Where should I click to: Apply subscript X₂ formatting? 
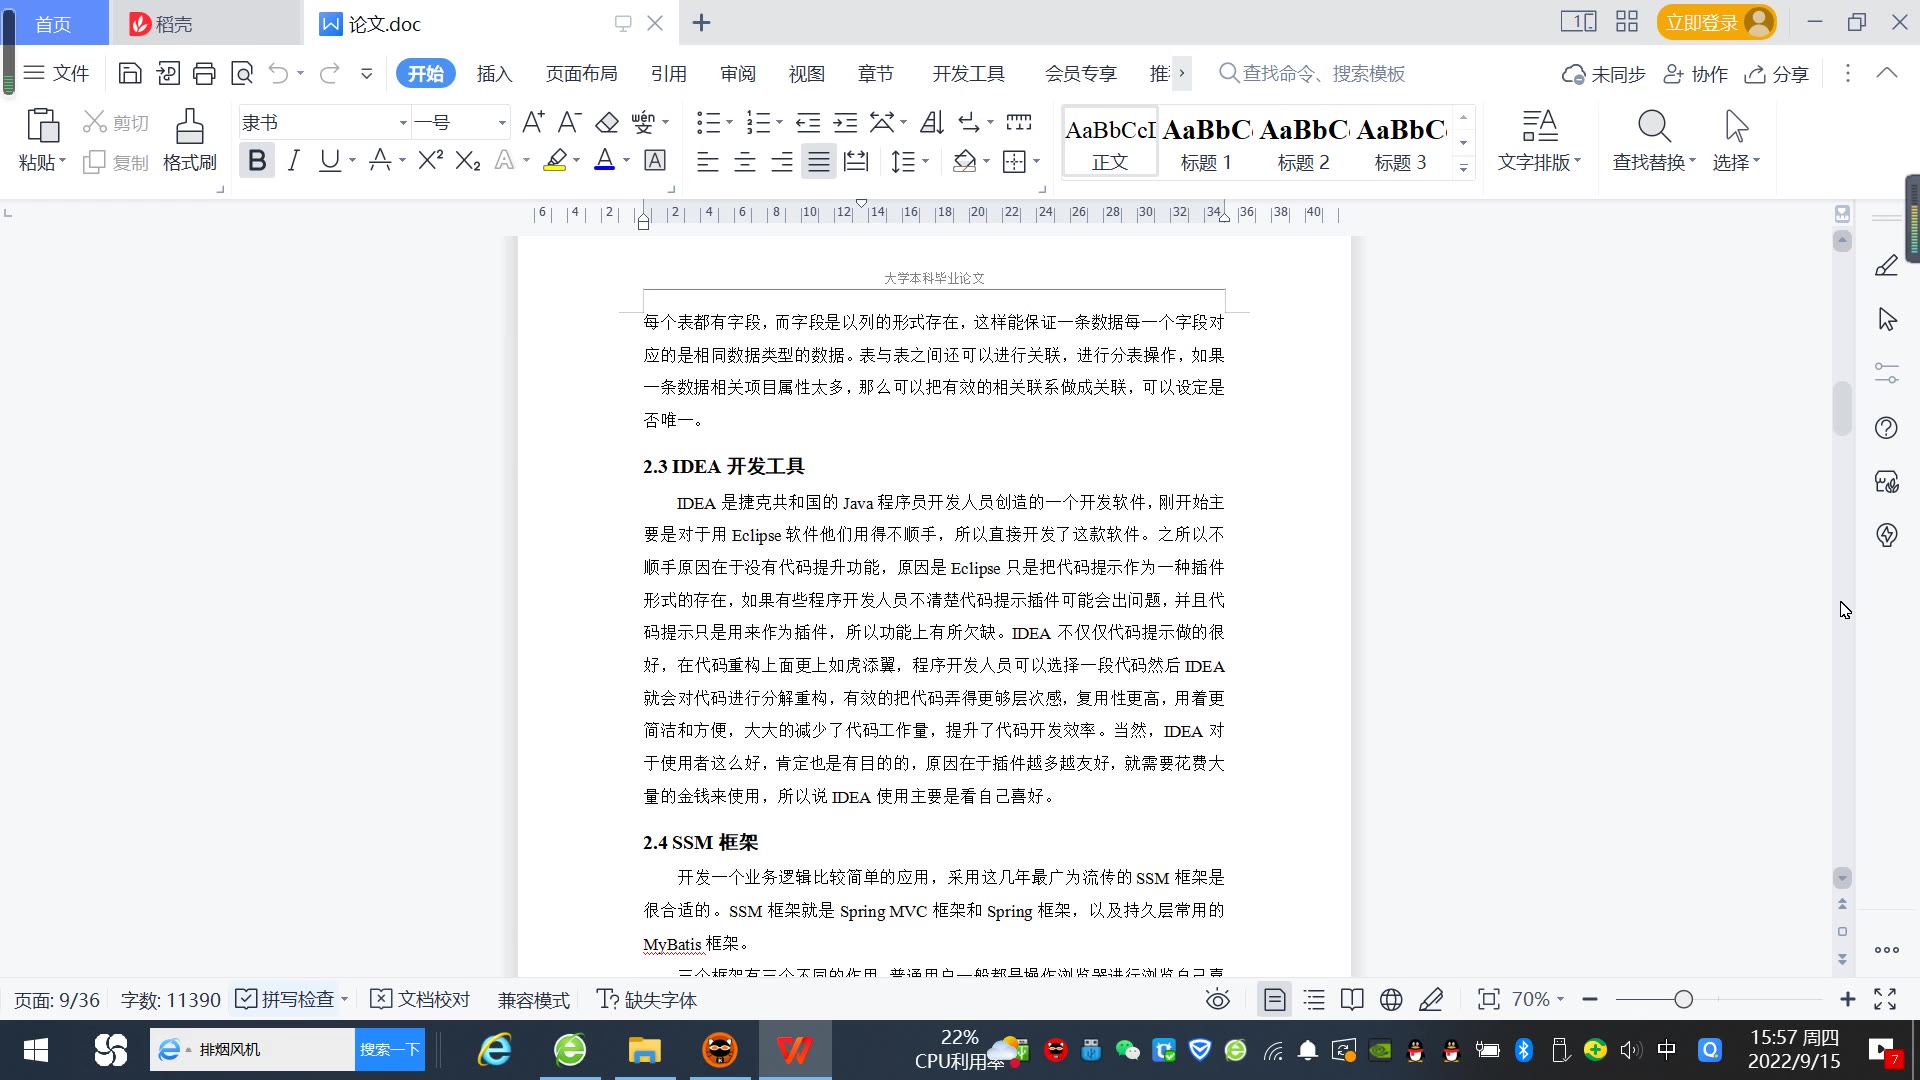(468, 160)
